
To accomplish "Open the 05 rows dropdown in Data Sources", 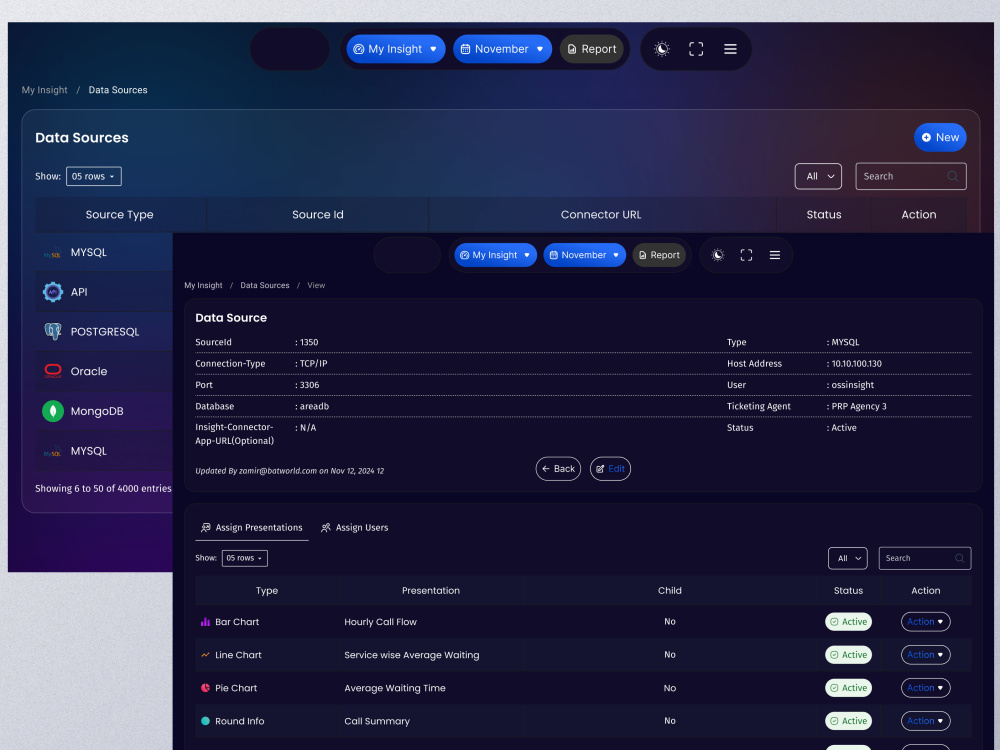I will 94,176.
